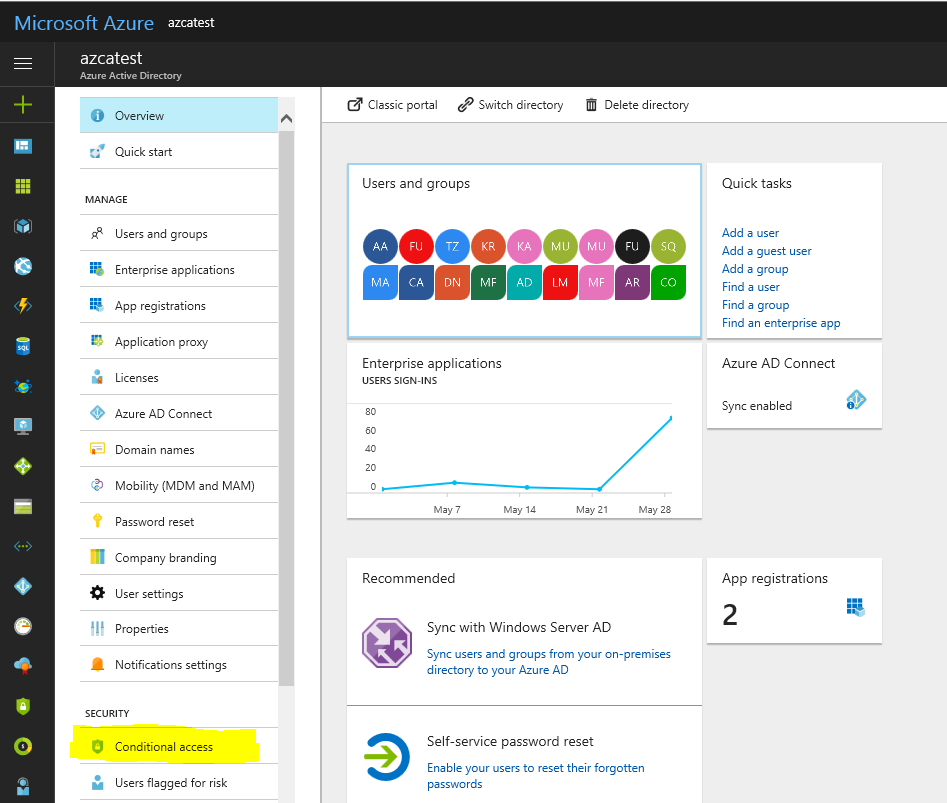
Task: Open Password reset menu item
Action: point(179,522)
